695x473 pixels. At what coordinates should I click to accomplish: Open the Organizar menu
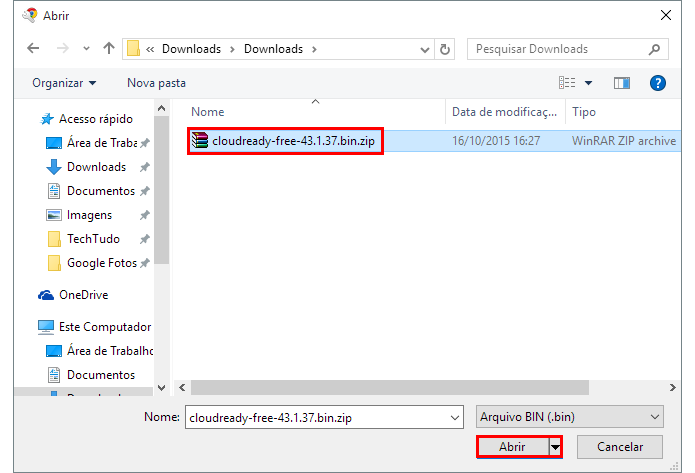[x=64, y=83]
